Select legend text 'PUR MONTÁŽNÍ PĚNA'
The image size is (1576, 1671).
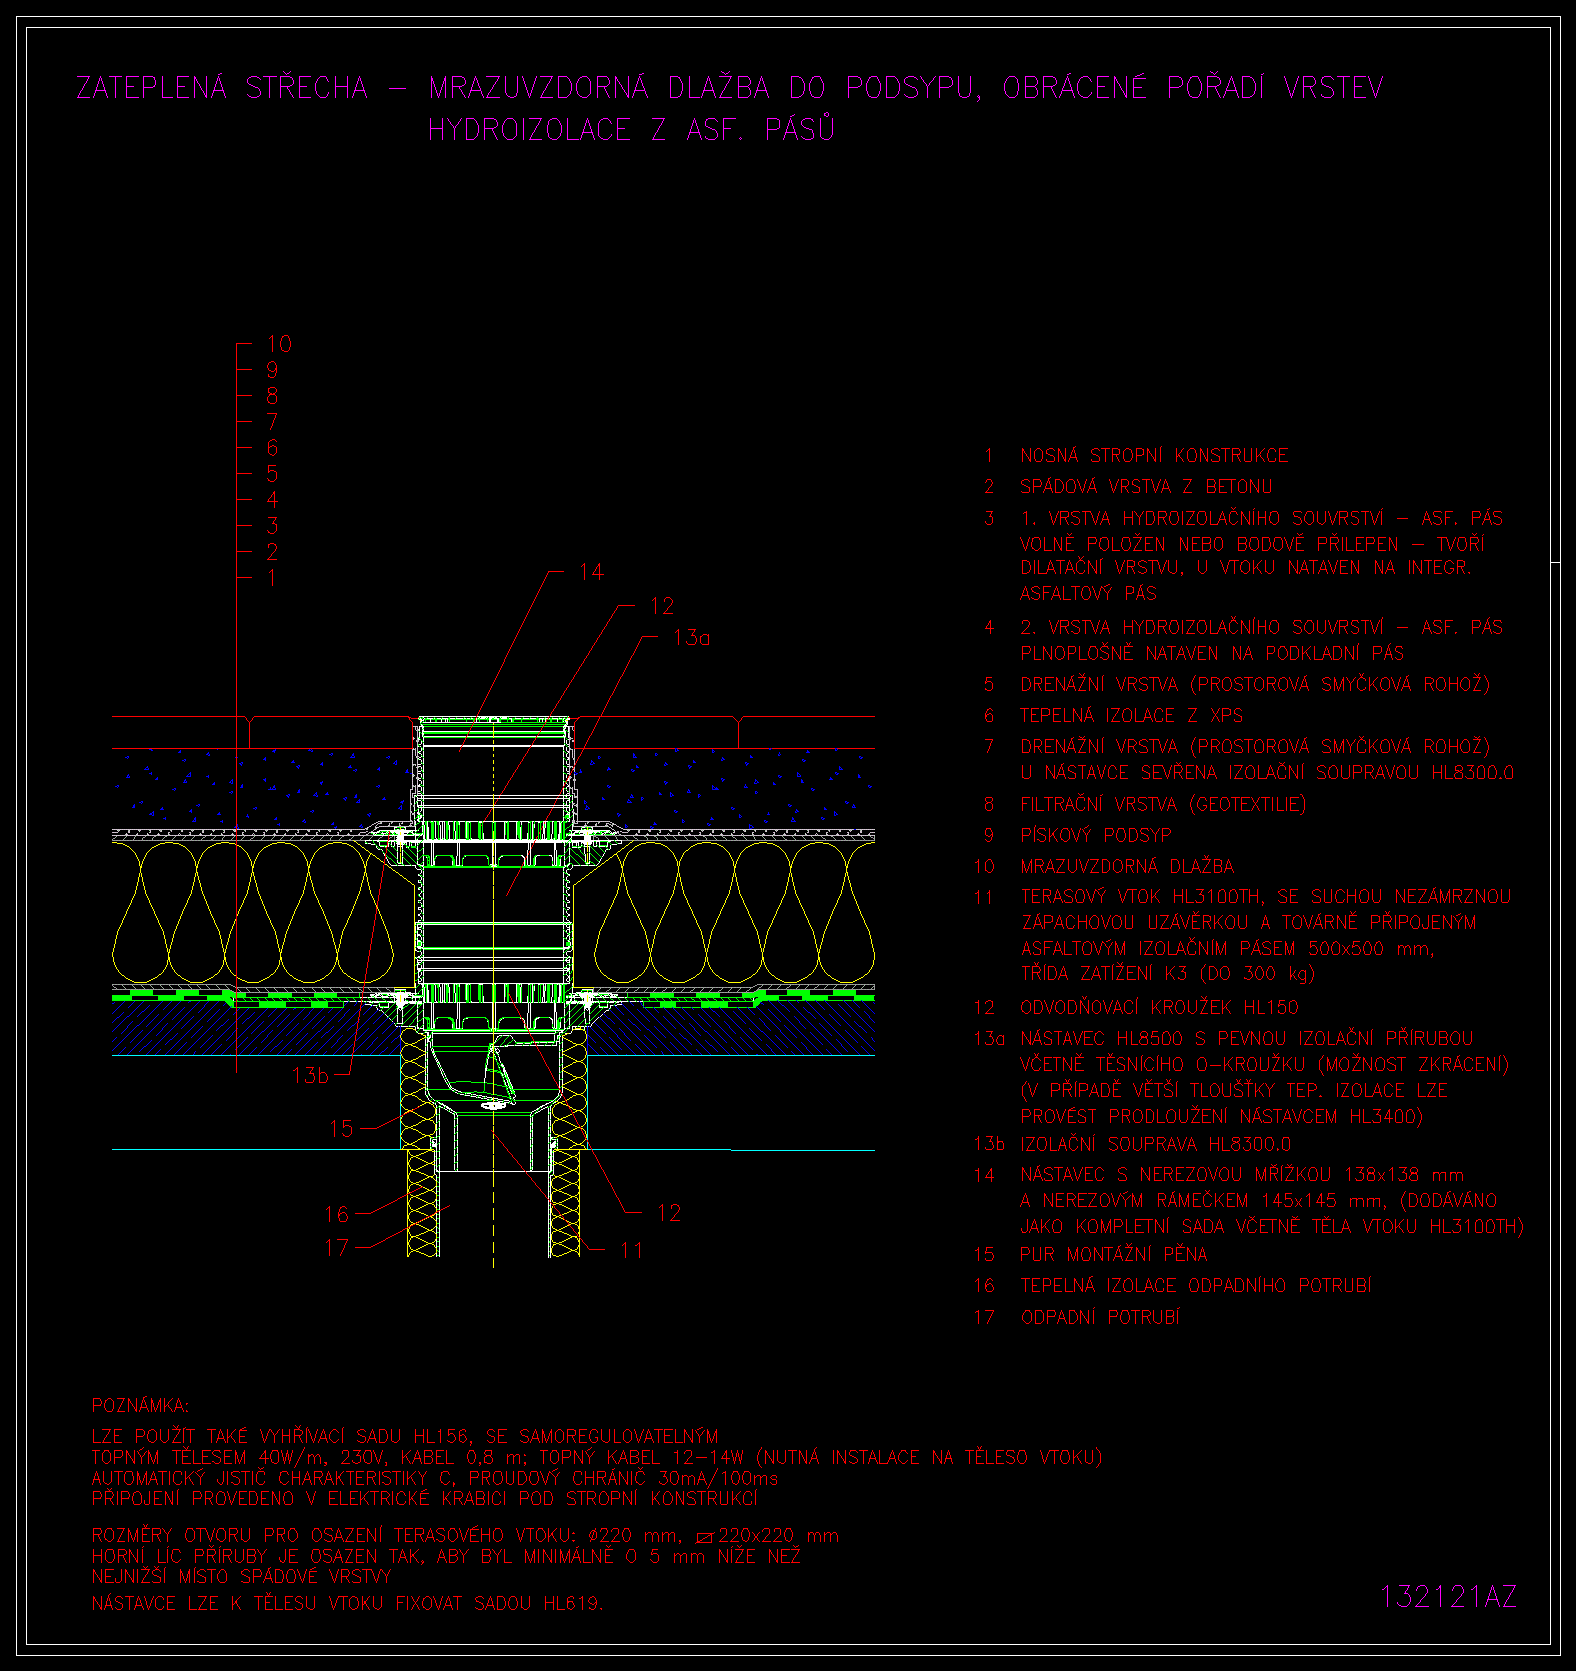pyautogui.click(x=1113, y=1255)
